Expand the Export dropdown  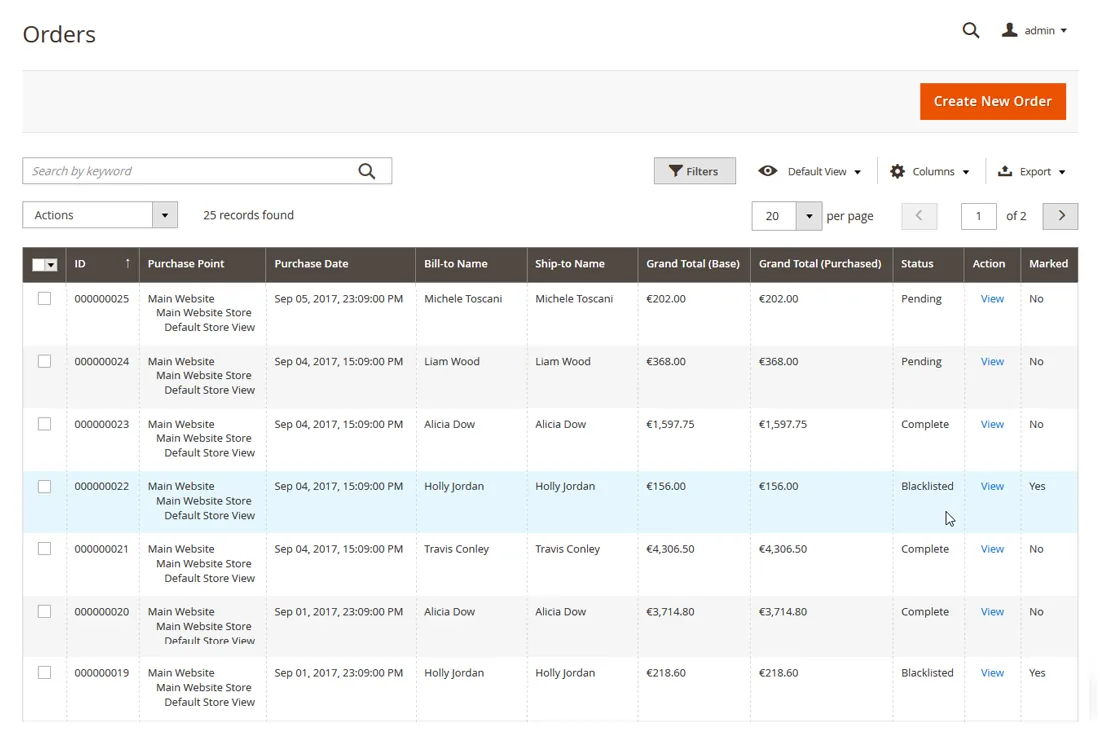tap(1062, 172)
